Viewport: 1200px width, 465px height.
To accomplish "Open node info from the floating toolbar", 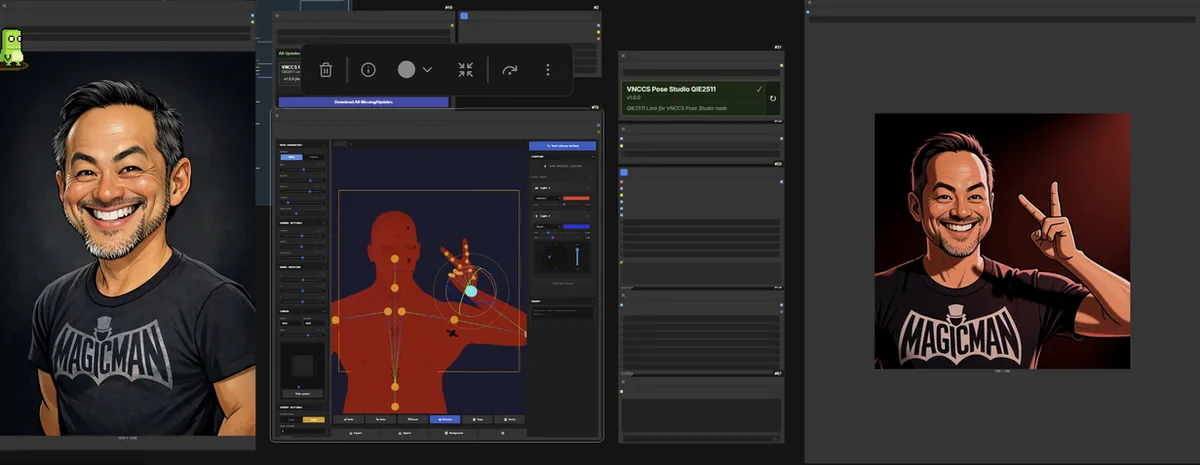I will pos(368,69).
